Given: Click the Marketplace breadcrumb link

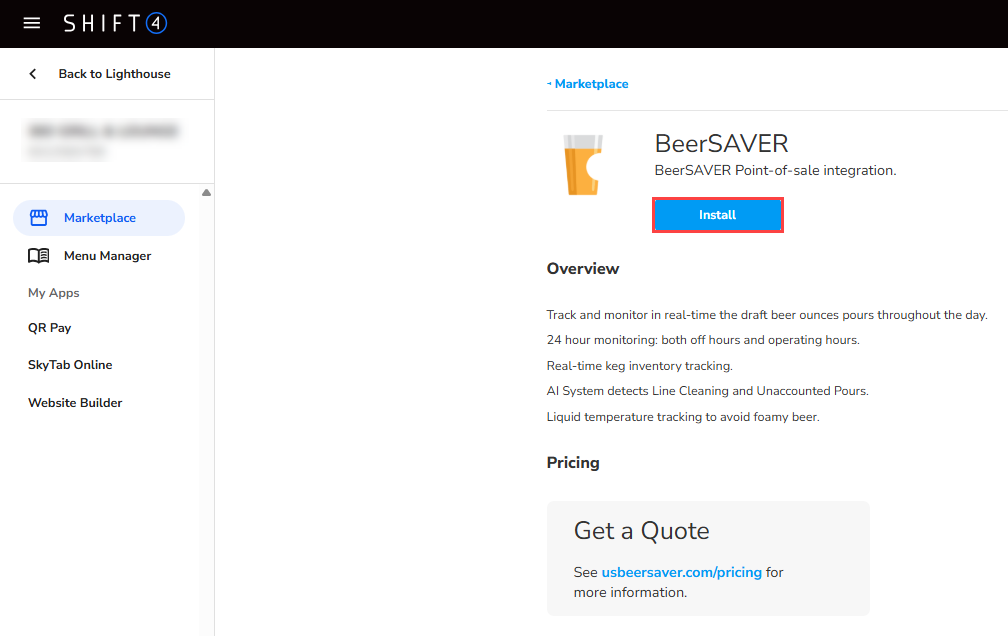Looking at the screenshot, I should tap(591, 84).
